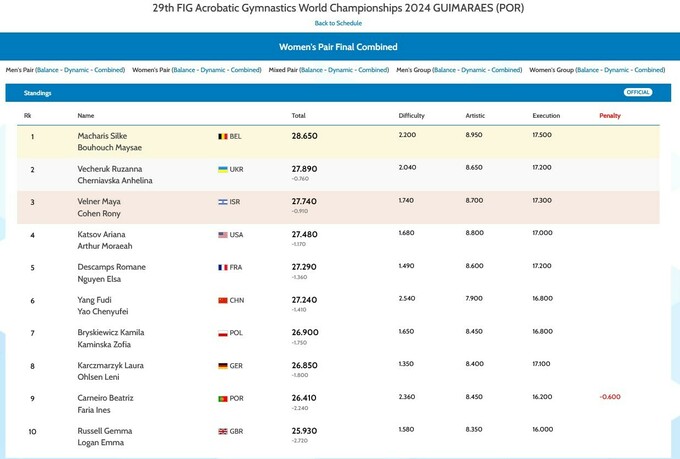Screen dimensions: 680x459
Task: Click the Belgium flag icon next to BEL
Action: pos(223,136)
